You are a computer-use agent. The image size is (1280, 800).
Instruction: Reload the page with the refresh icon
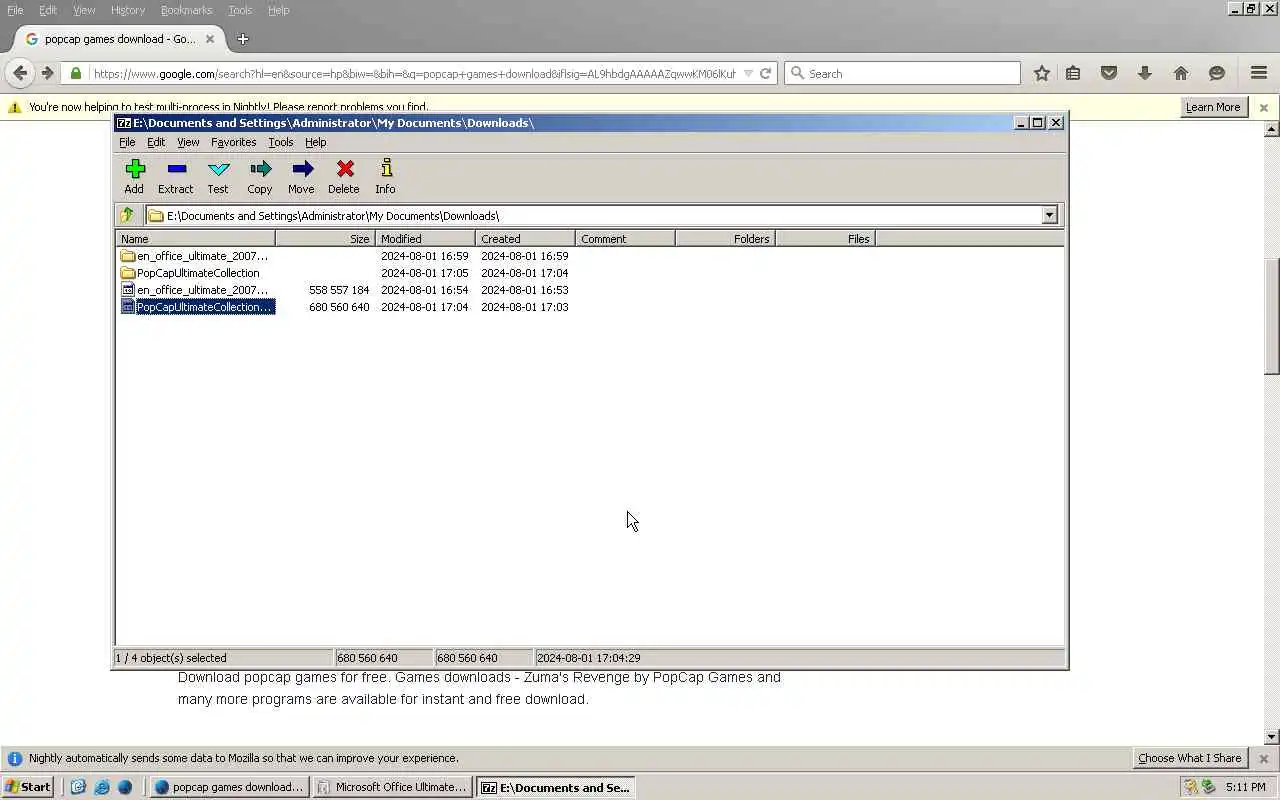point(766,73)
